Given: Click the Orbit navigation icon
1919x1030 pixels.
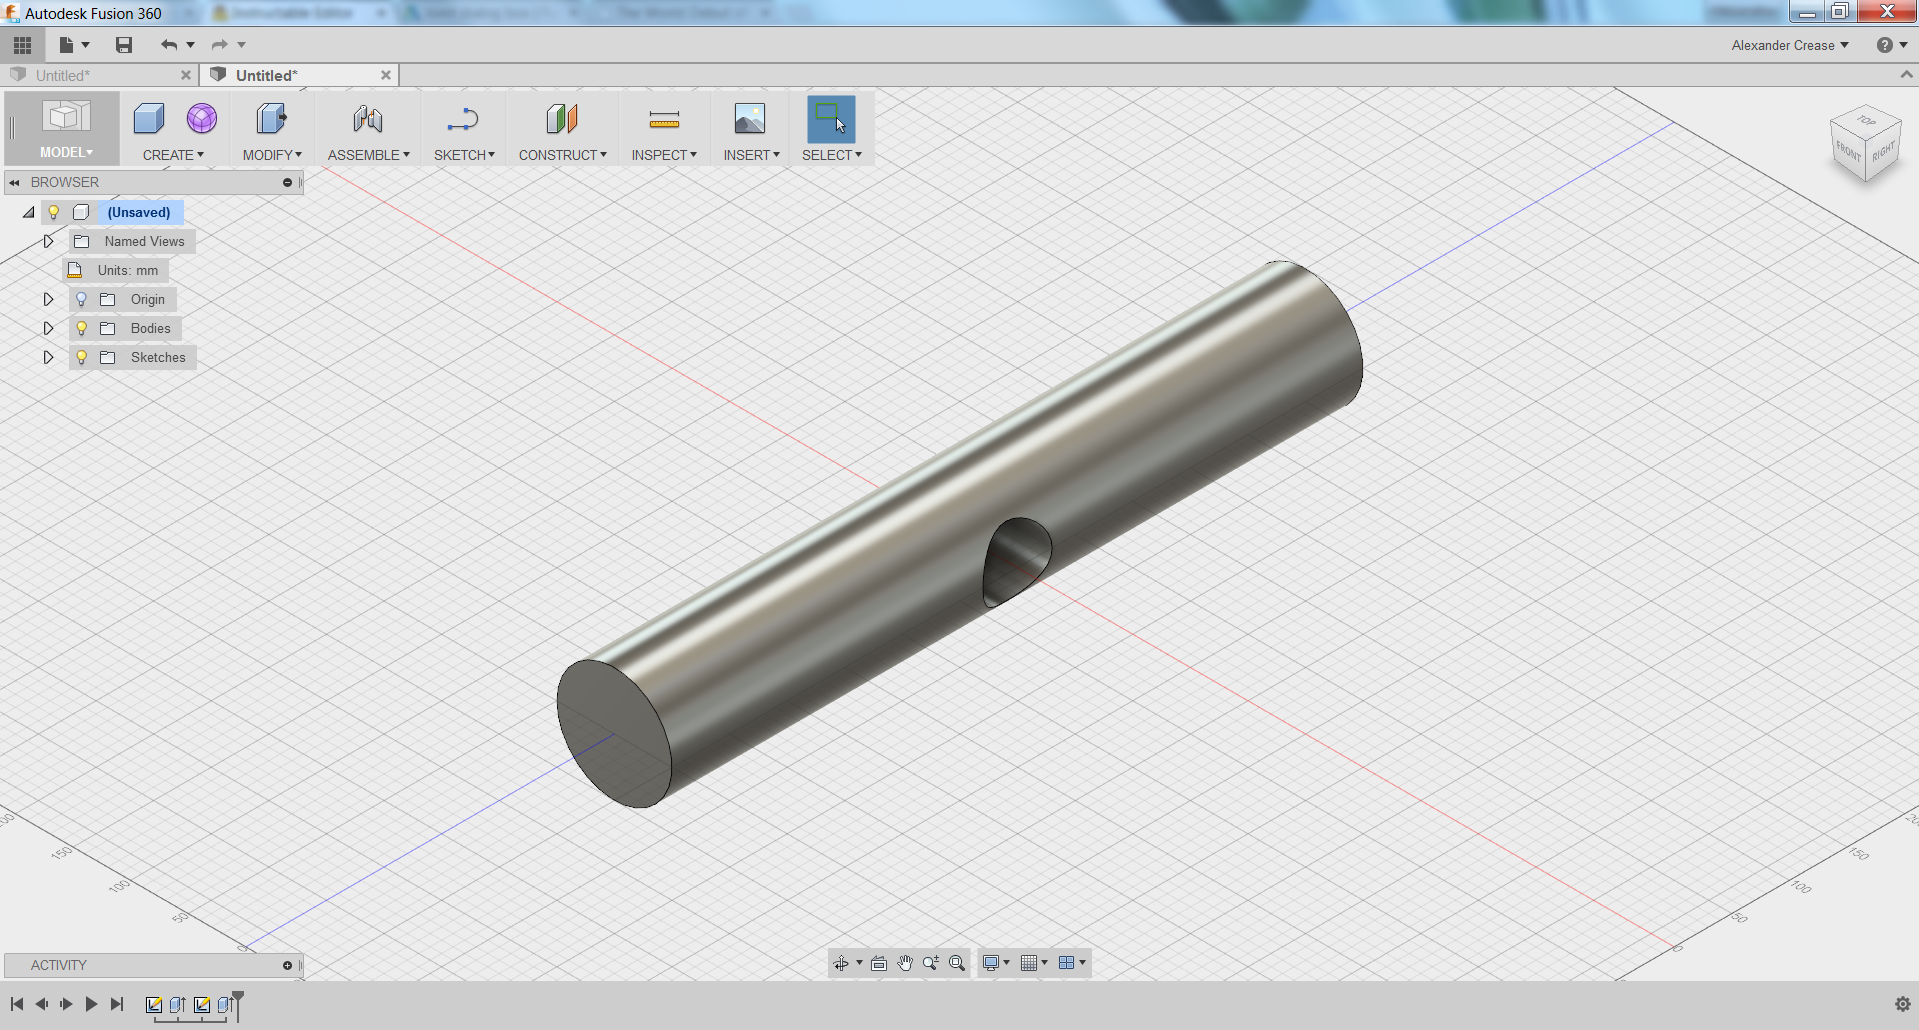Looking at the screenshot, I should [x=841, y=963].
